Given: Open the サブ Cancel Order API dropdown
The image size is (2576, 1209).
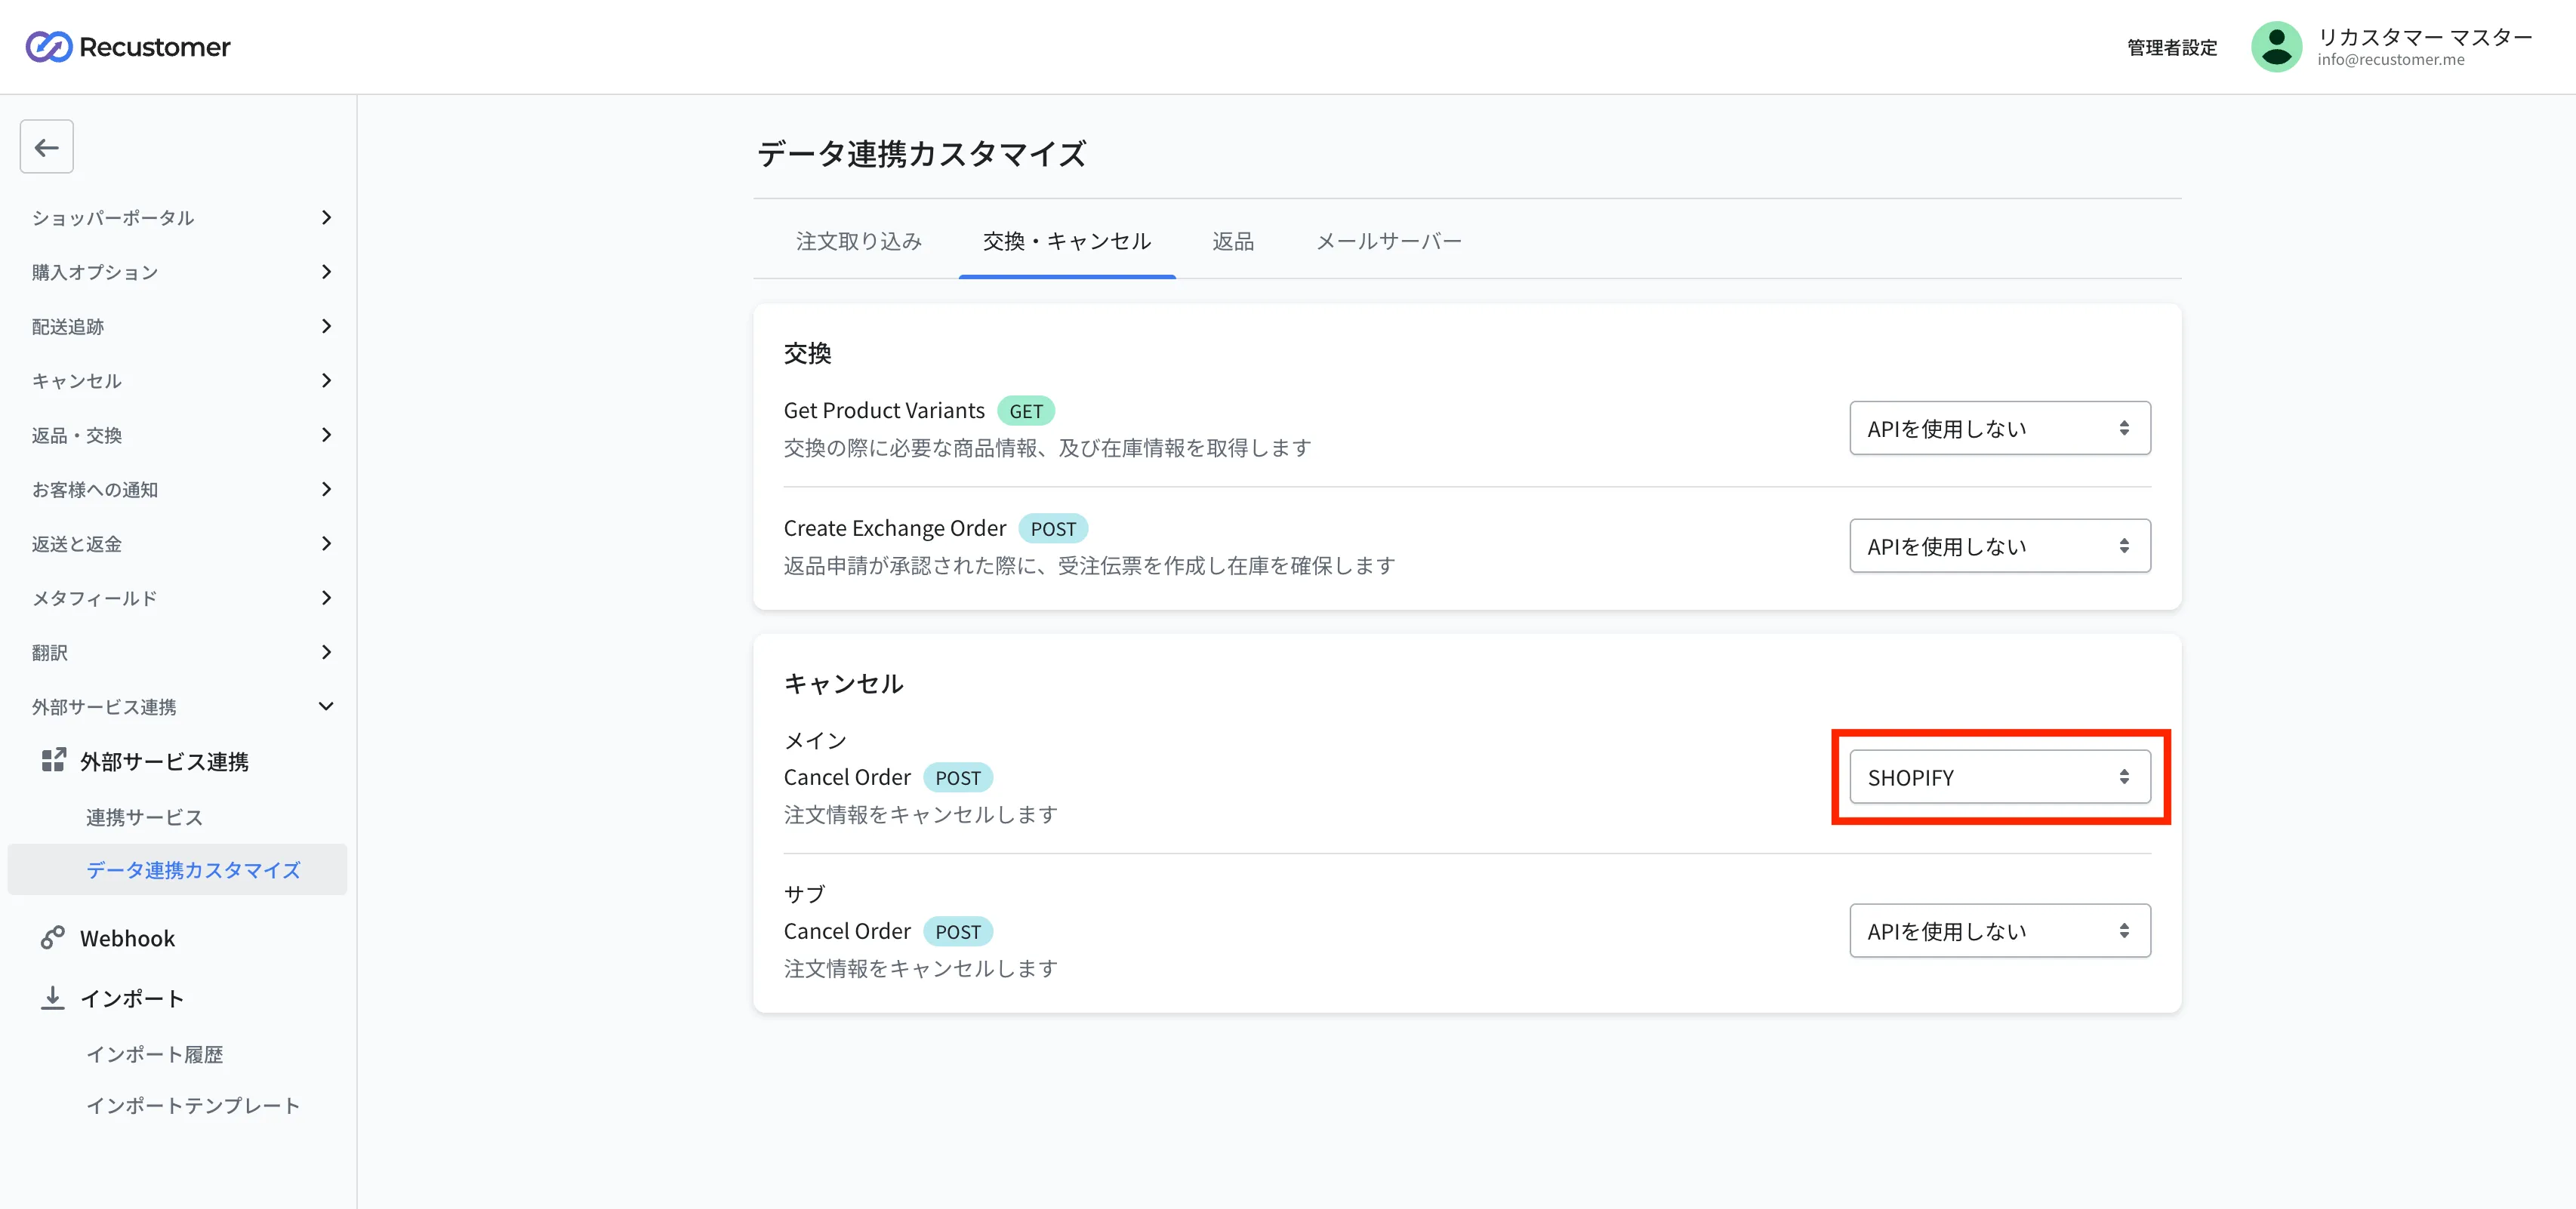Looking at the screenshot, I should [x=1999, y=931].
